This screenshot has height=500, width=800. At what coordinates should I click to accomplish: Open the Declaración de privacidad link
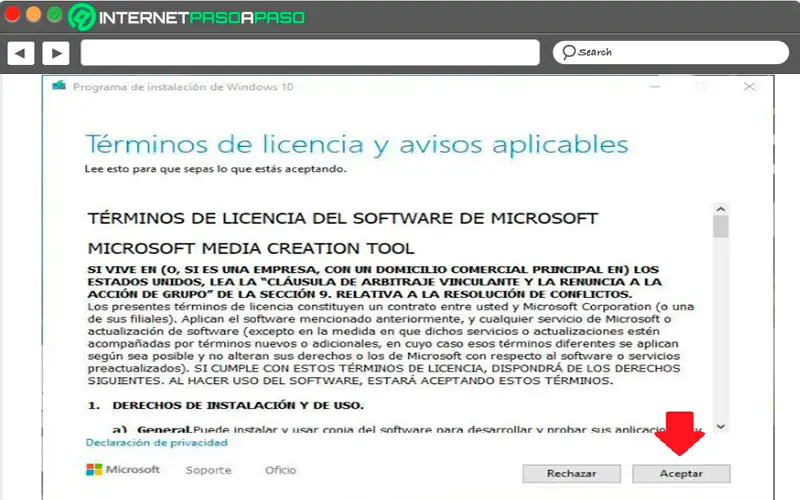point(157,443)
